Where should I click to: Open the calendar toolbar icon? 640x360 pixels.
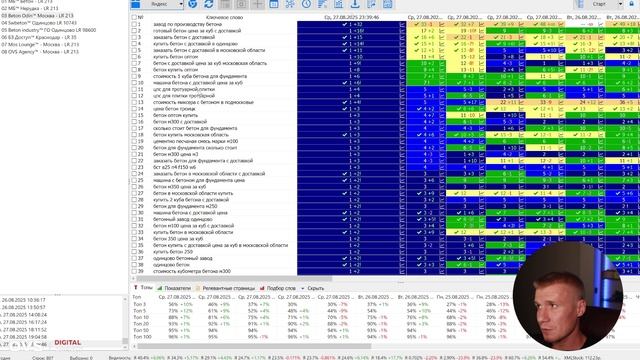pos(274,4)
